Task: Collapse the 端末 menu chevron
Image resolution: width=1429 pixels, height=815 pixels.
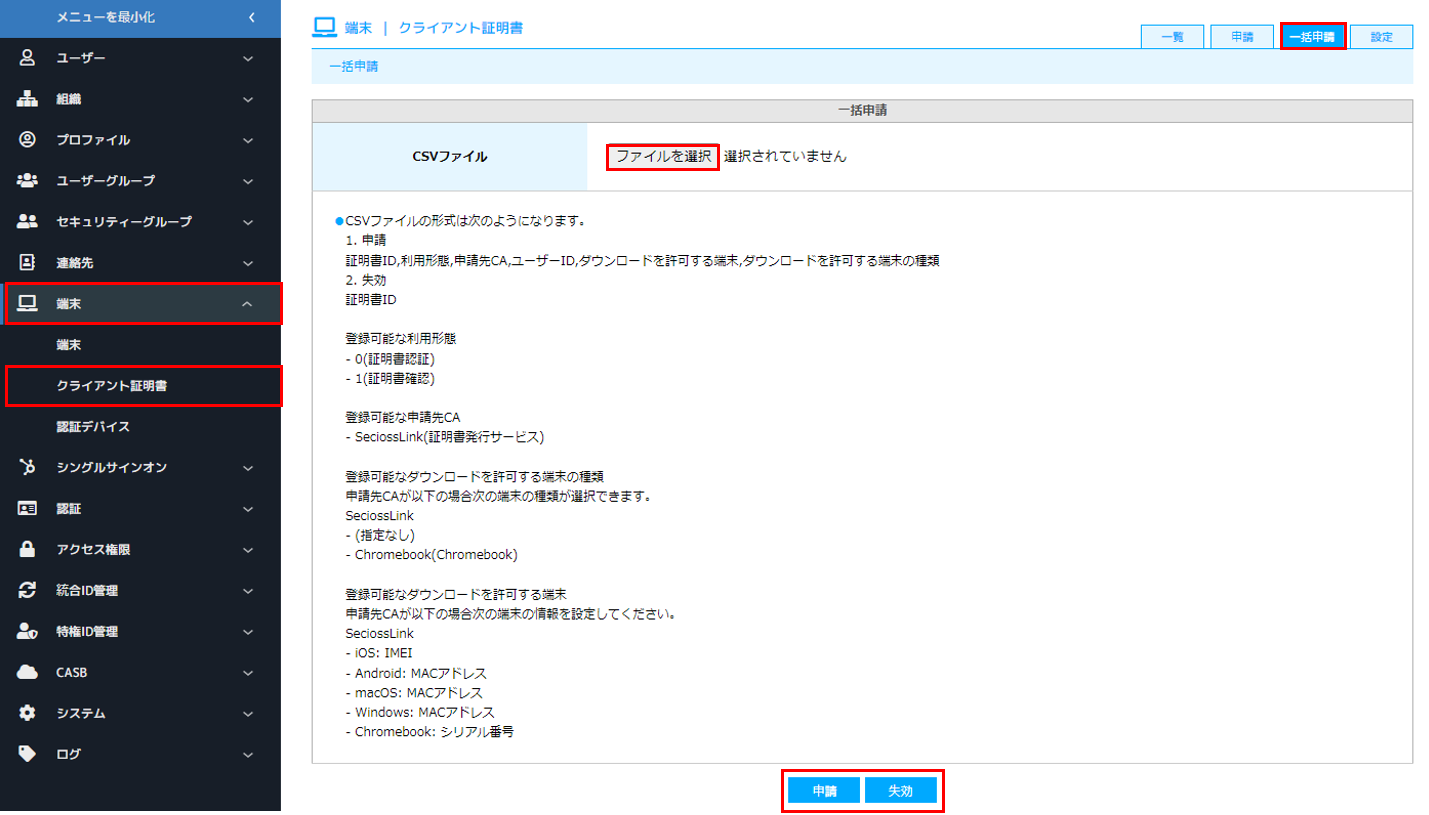Action: (x=248, y=304)
